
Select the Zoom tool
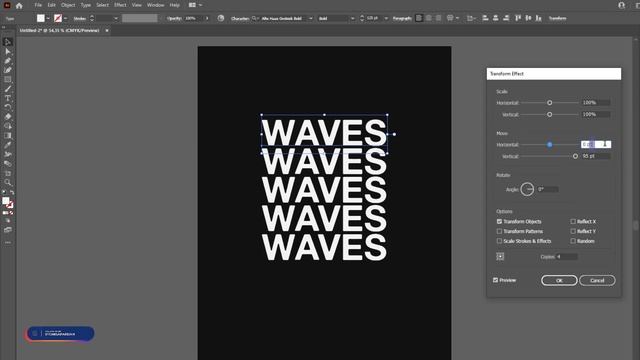(x=8, y=182)
